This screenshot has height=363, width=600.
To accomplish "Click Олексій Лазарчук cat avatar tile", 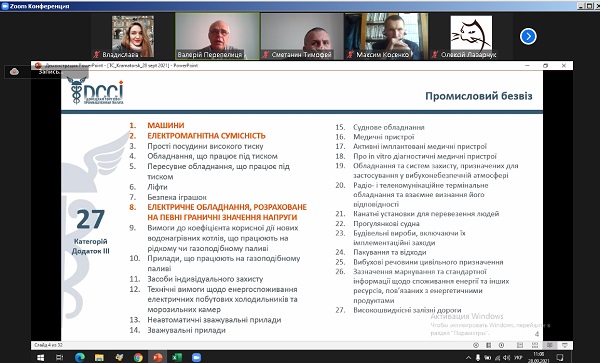I will (471, 37).
